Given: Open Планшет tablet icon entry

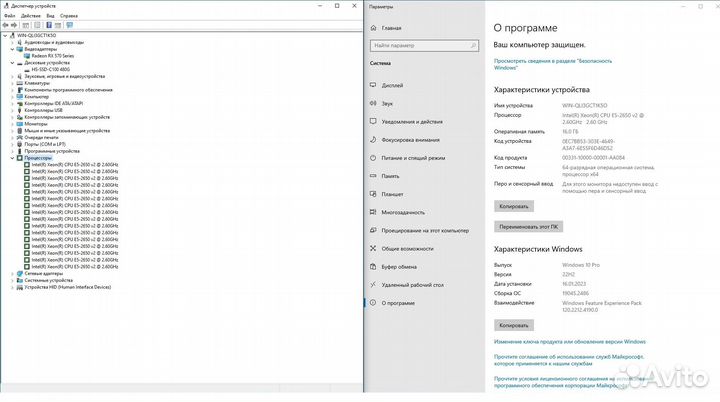Looking at the screenshot, I should point(373,194).
